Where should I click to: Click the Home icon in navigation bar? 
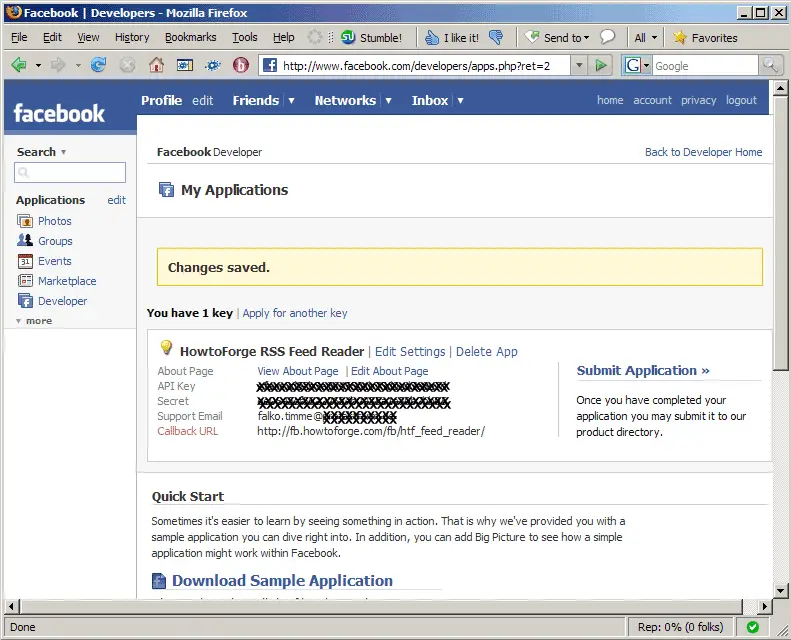coord(156,65)
